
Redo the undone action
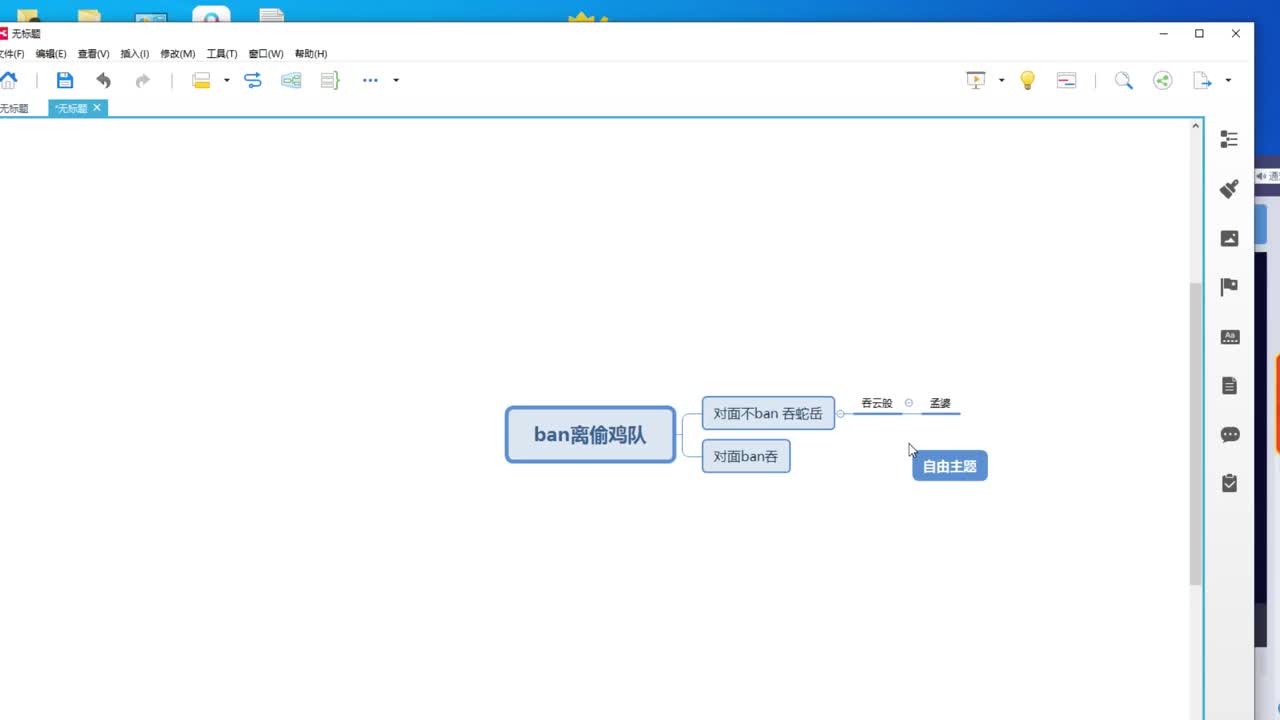pos(143,80)
